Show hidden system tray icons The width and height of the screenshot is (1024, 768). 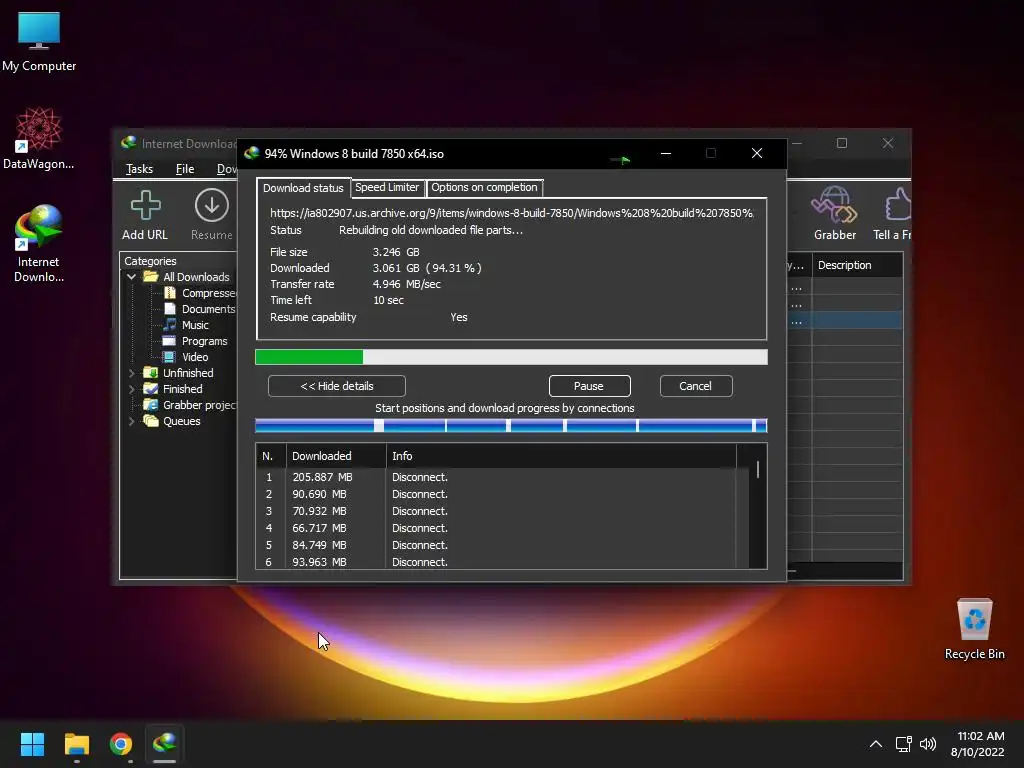[876, 744]
